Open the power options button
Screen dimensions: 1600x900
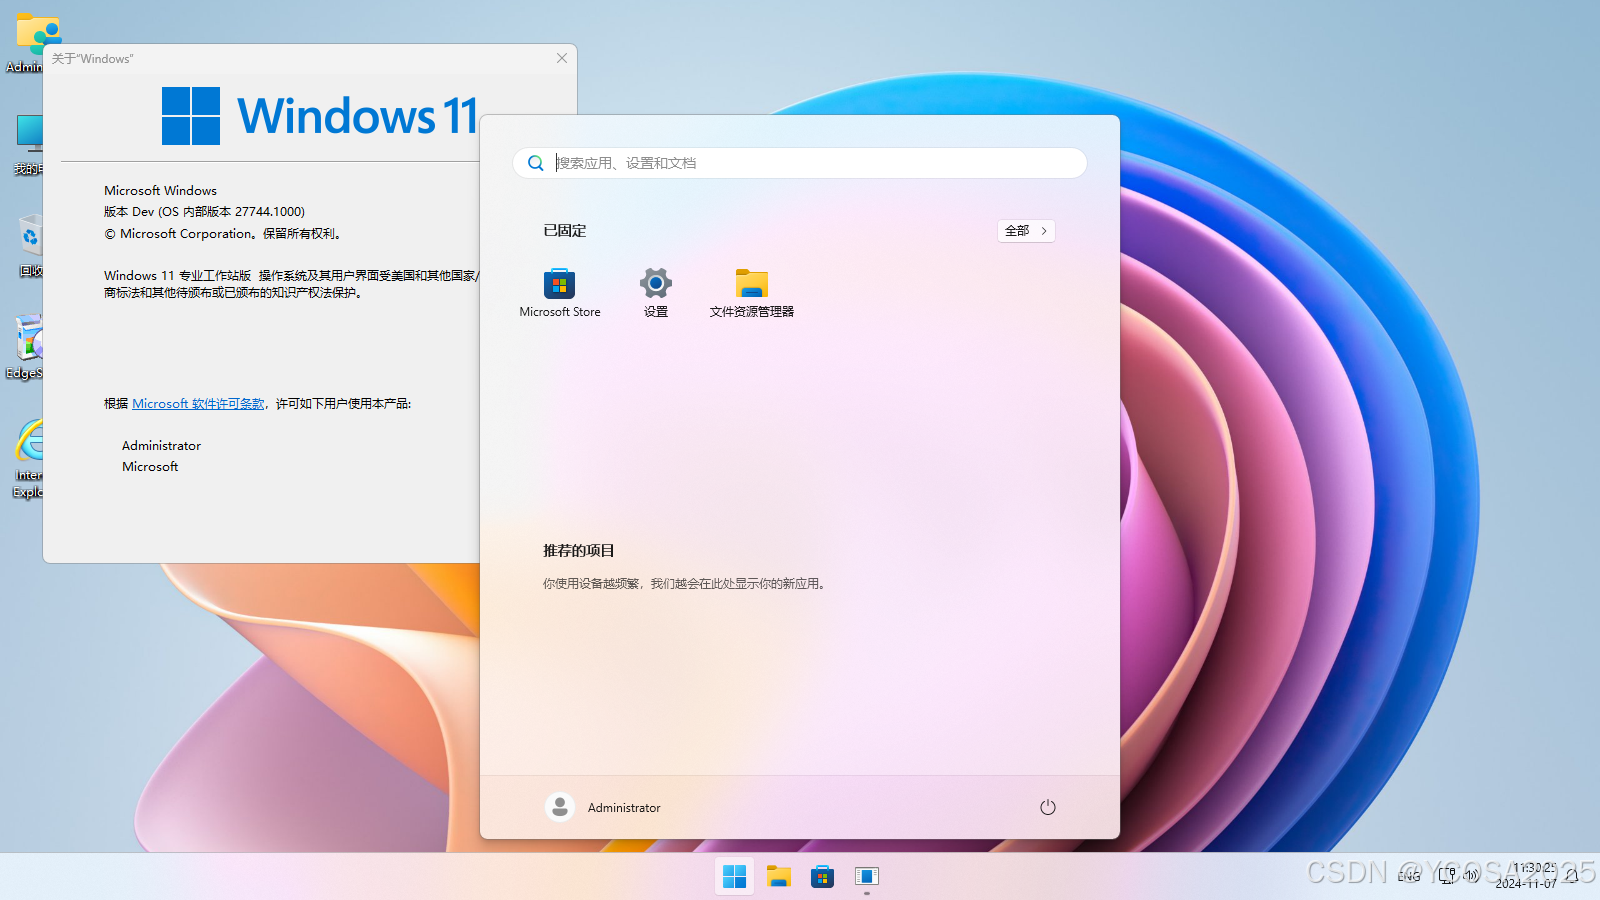(1048, 807)
